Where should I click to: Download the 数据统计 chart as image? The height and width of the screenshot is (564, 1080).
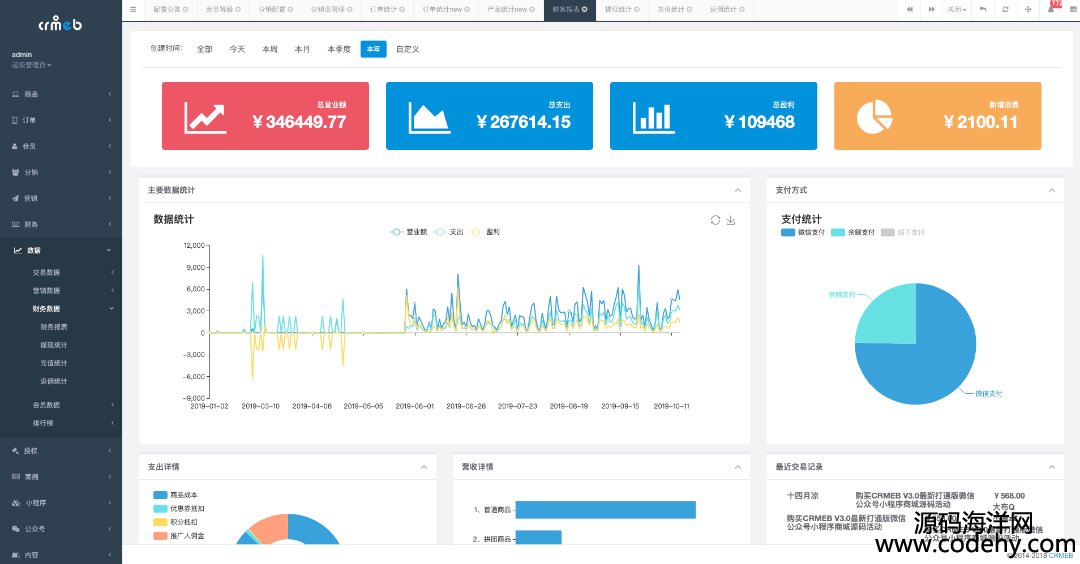pyautogui.click(x=731, y=220)
